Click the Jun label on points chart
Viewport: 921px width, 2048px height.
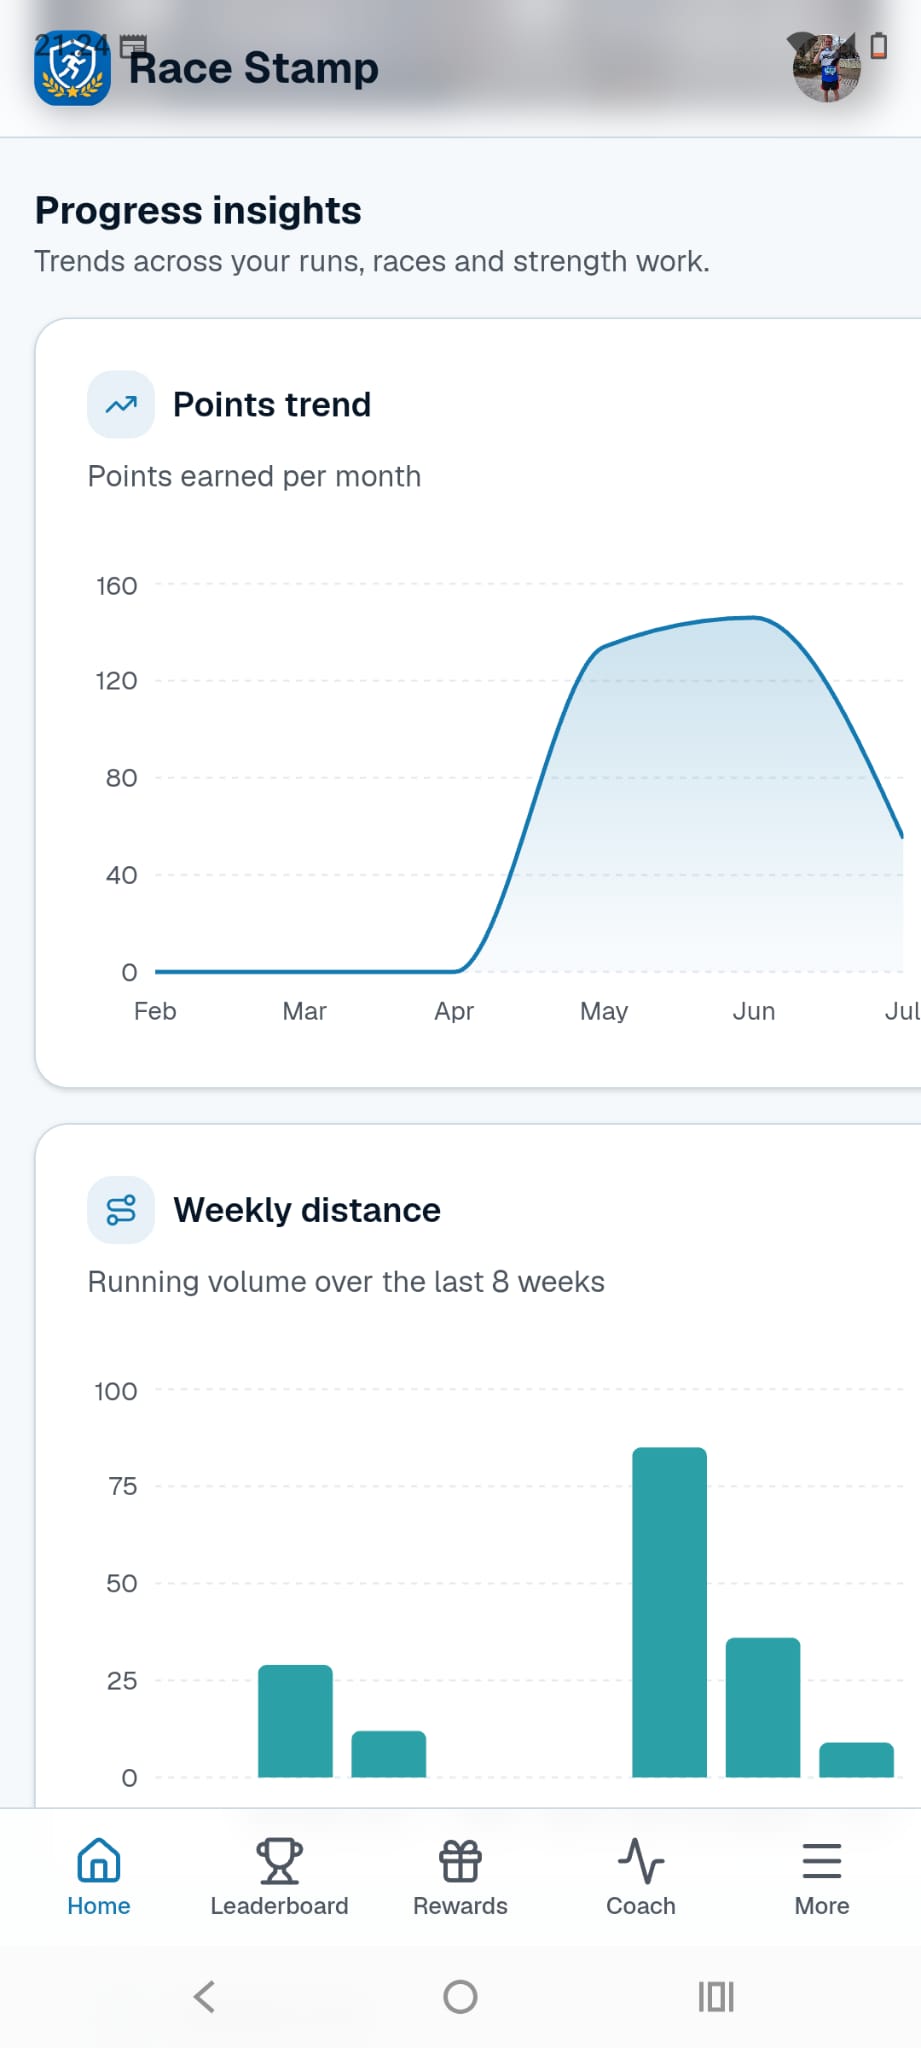click(754, 1011)
